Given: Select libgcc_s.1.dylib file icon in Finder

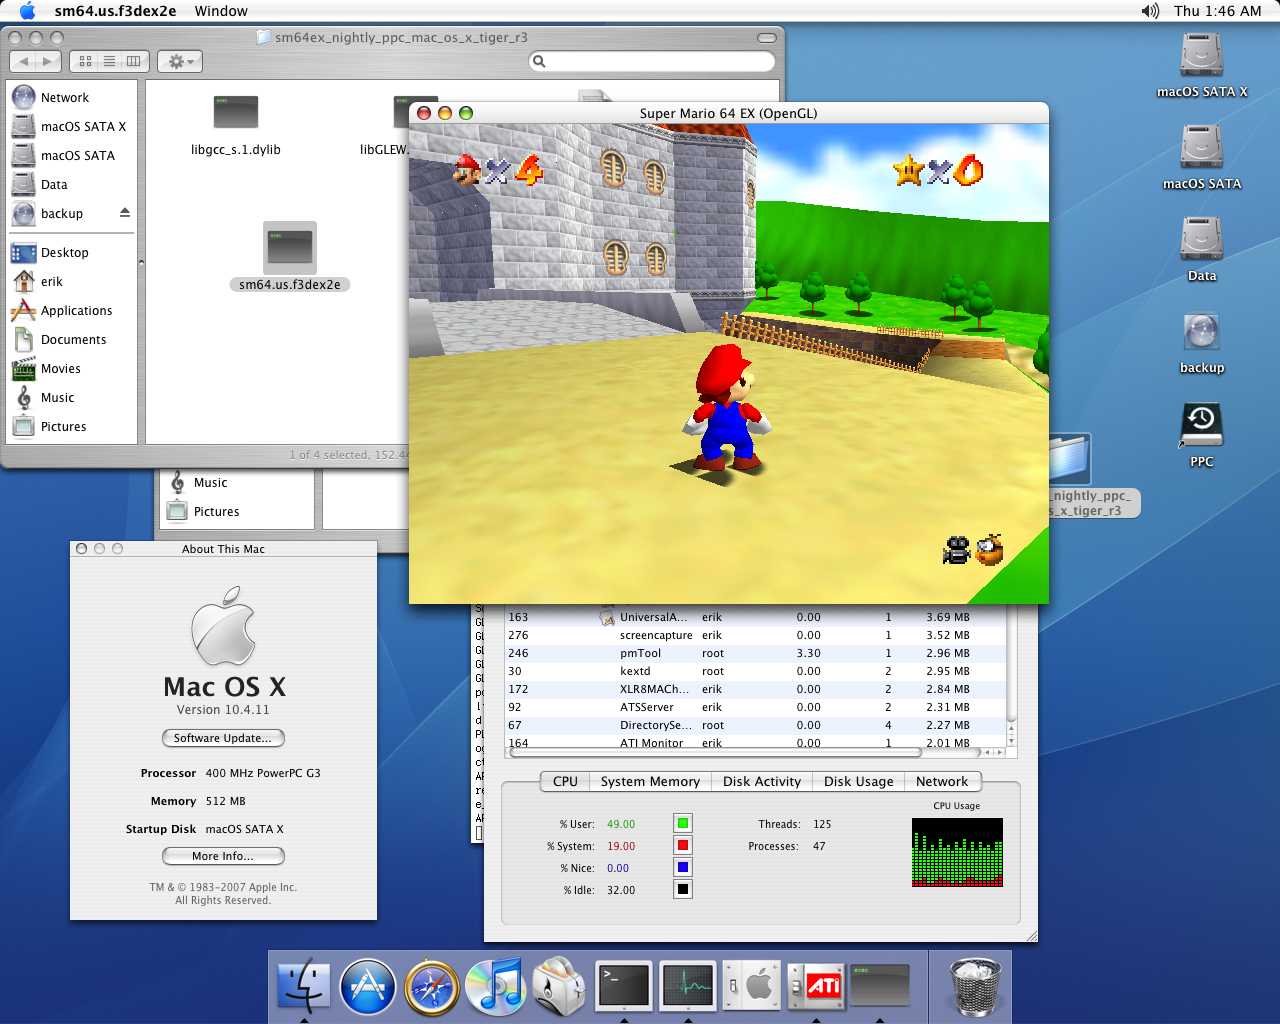Looking at the screenshot, I should [236, 112].
